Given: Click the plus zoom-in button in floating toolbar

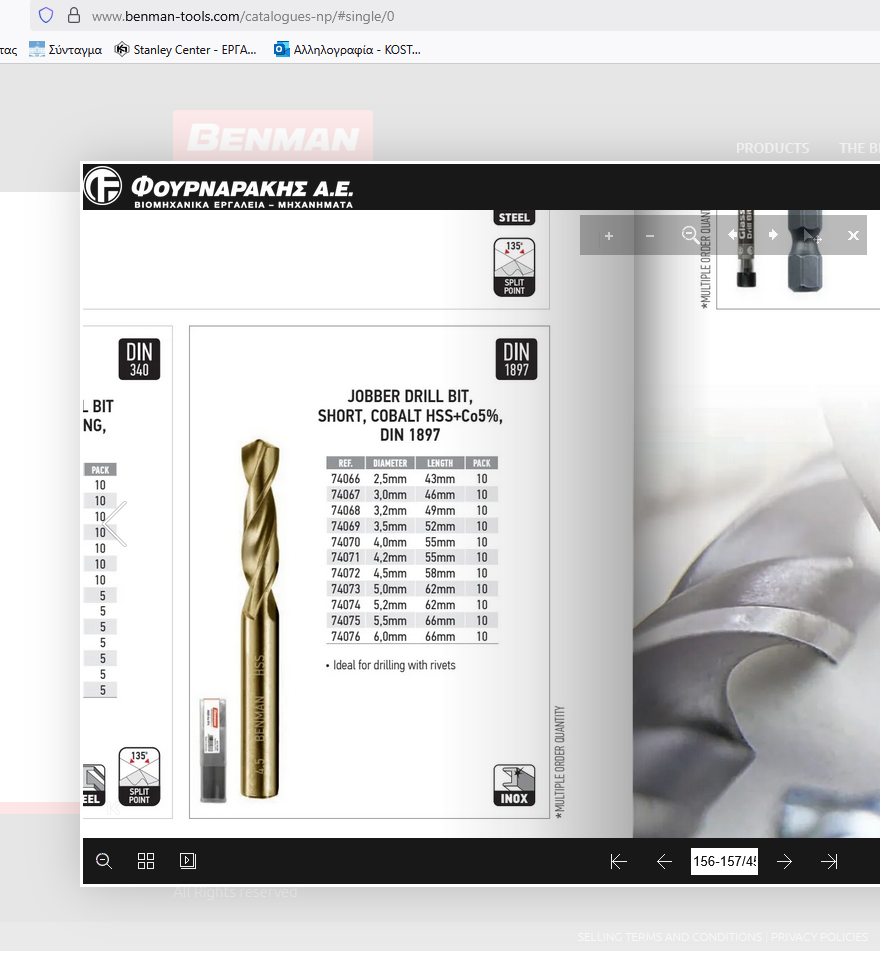Looking at the screenshot, I should pos(609,236).
